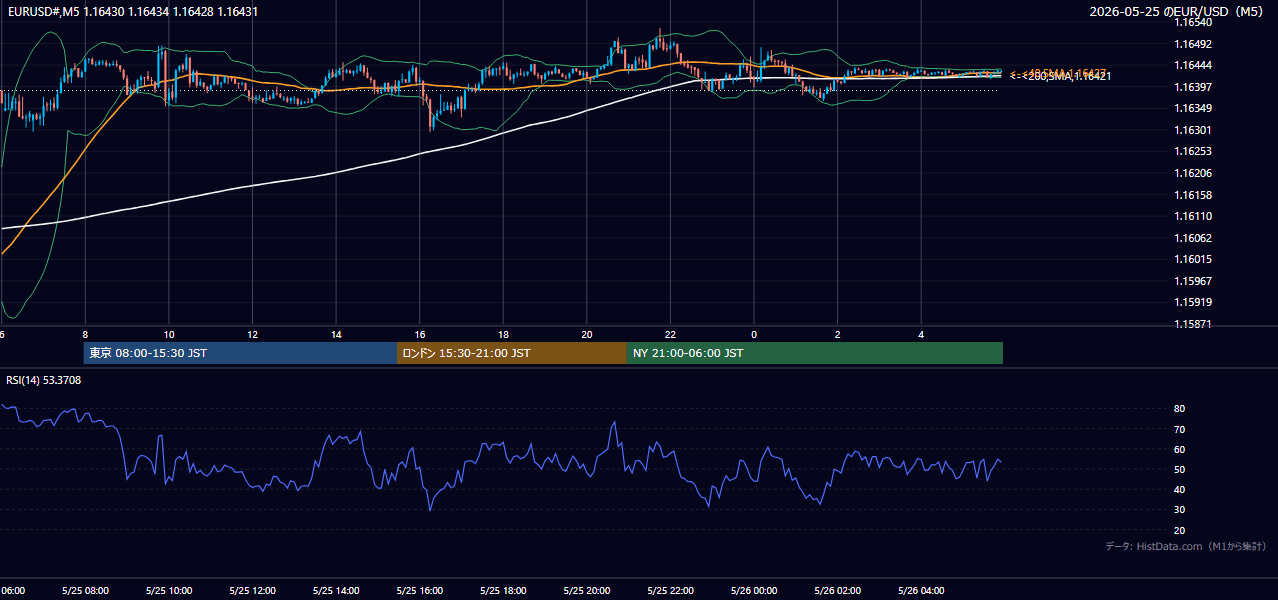Click the 2026-05-25 EUR/USD (M5) title

tap(1177, 11)
